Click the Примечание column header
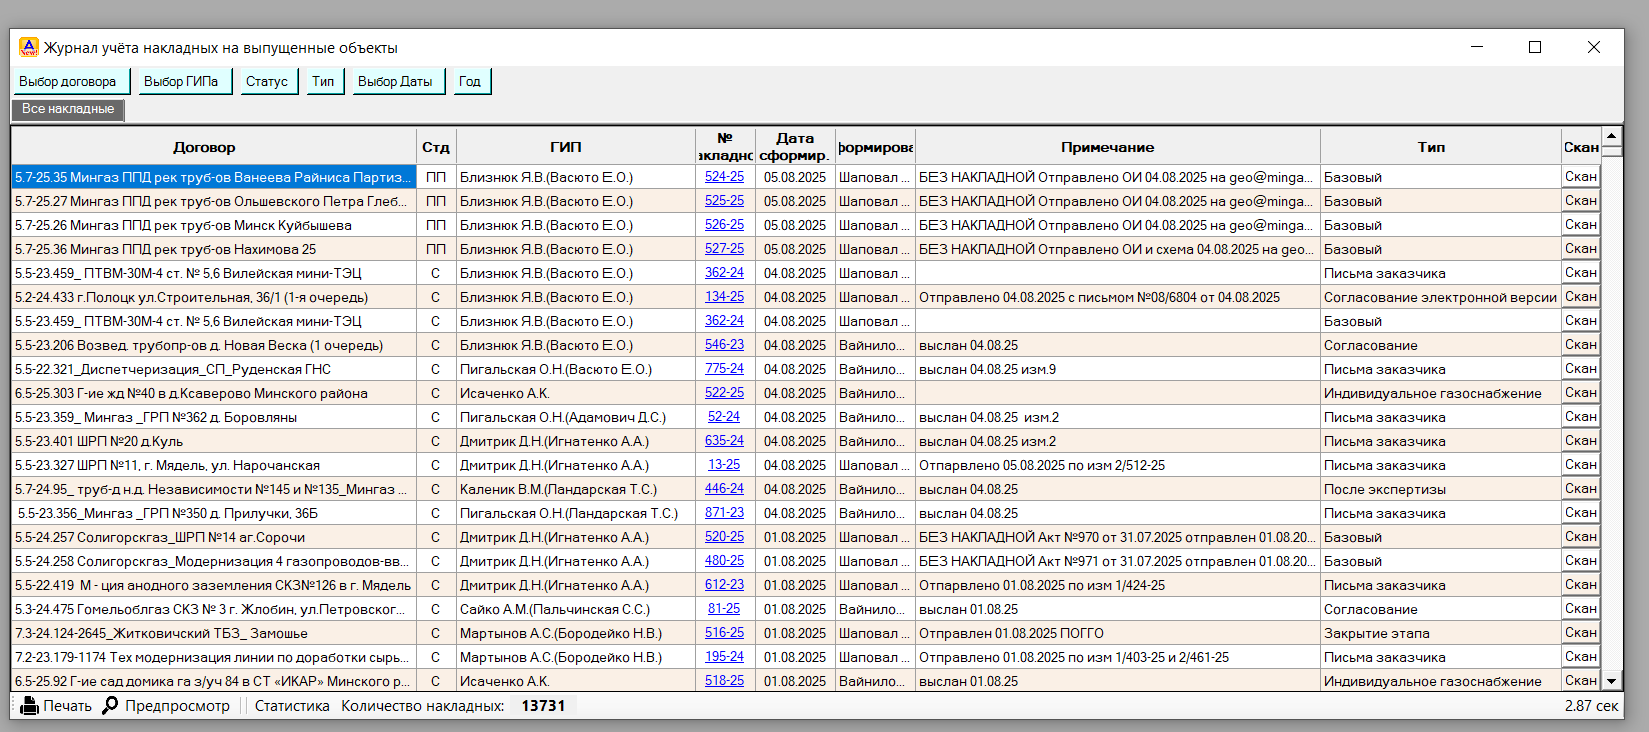 (x=1107, y=147)
